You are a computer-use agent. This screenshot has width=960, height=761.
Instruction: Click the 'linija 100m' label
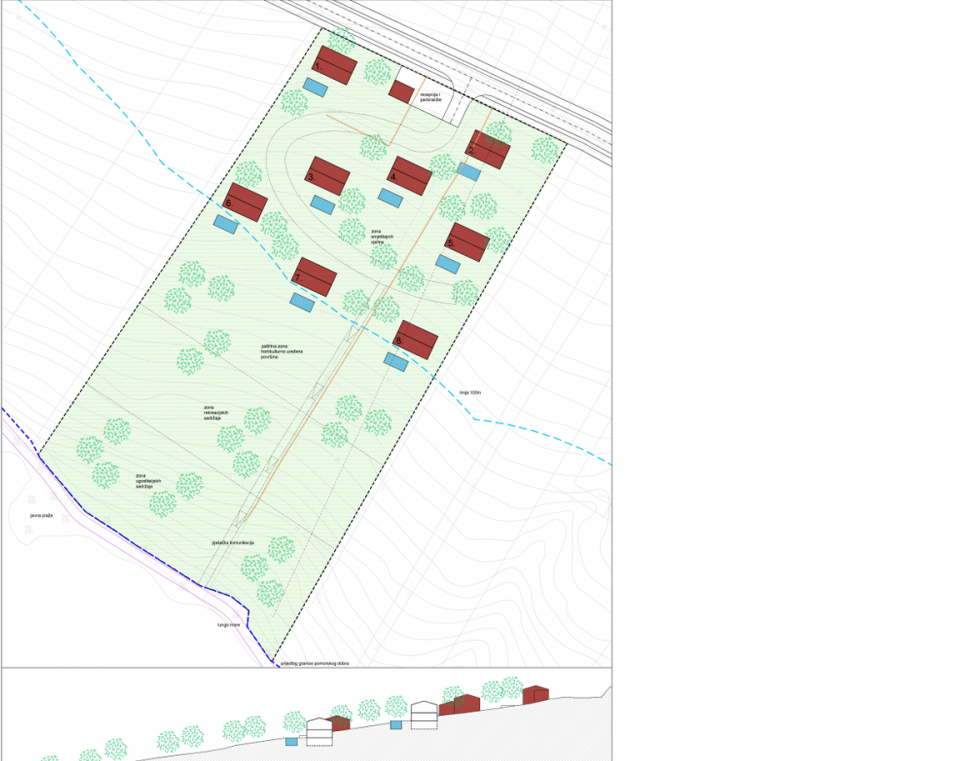pyautogui.click(x=471, y=393)
